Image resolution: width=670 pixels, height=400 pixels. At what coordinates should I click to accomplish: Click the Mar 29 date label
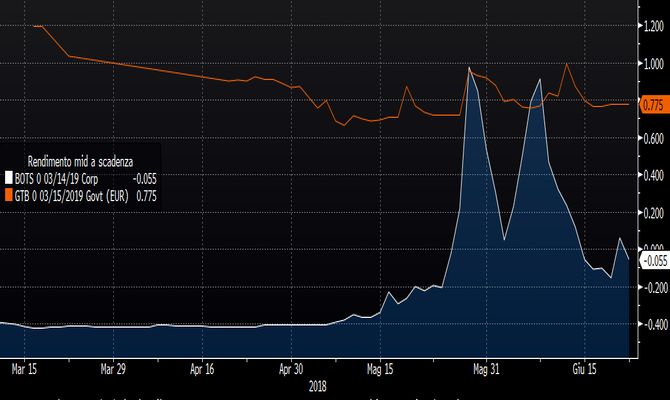113,368
